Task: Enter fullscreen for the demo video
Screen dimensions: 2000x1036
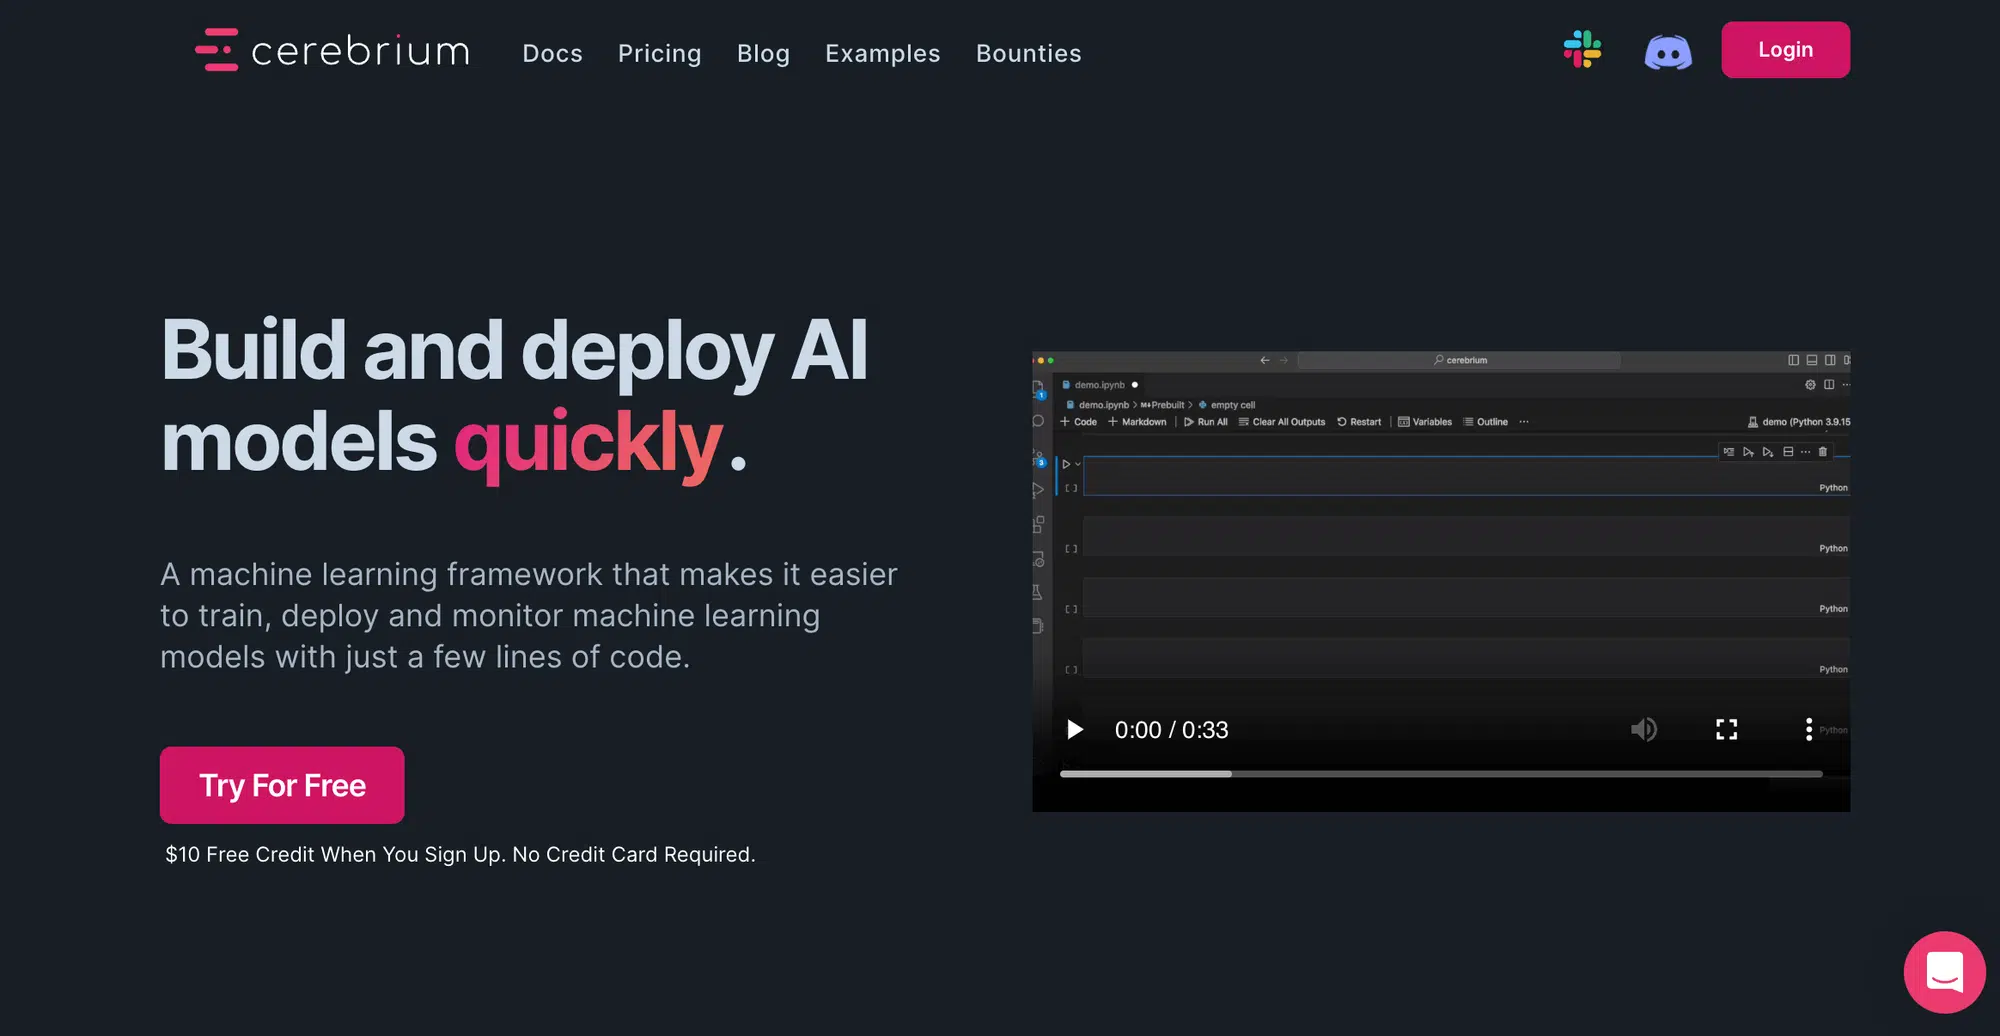Action: [x=1726, y=730]
